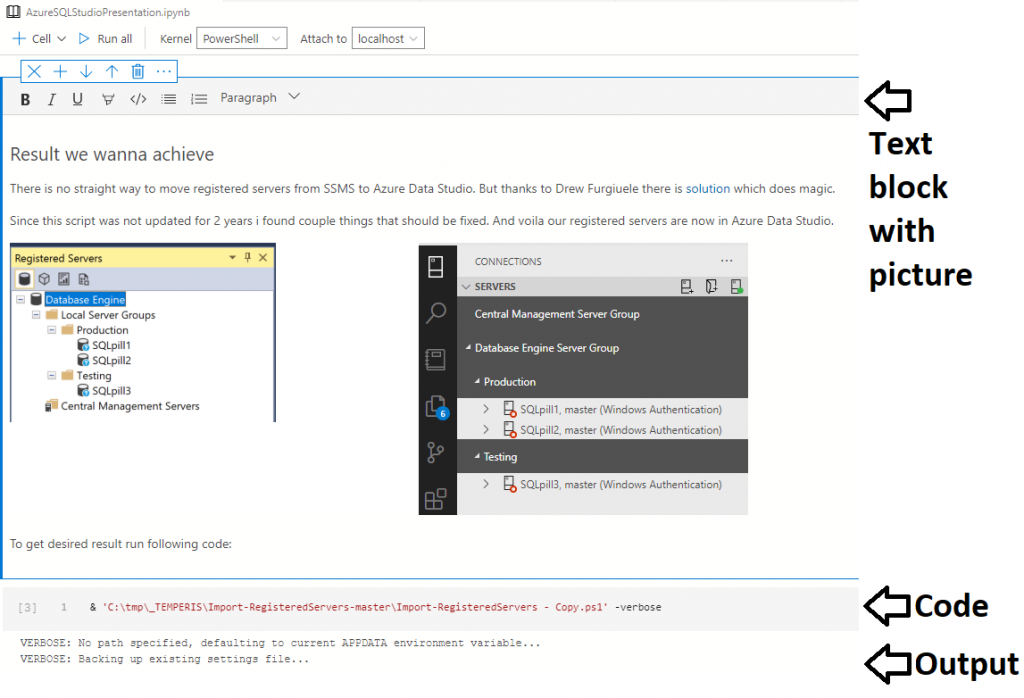The width and height of the screenshot is (1024, 698).
Task: Open Explorer view with badge 6
Action: (x=436, y=407)
